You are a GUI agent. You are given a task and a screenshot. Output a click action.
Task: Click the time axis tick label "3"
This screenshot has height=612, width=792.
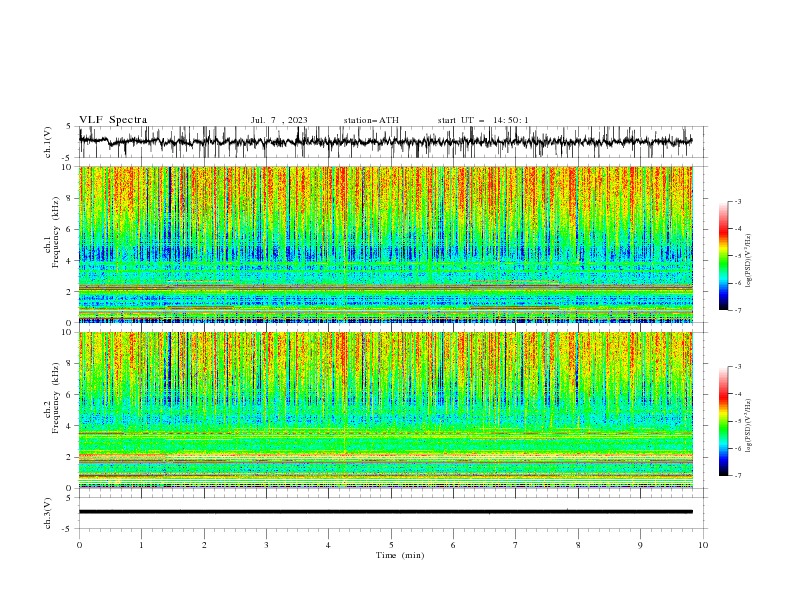267,545
